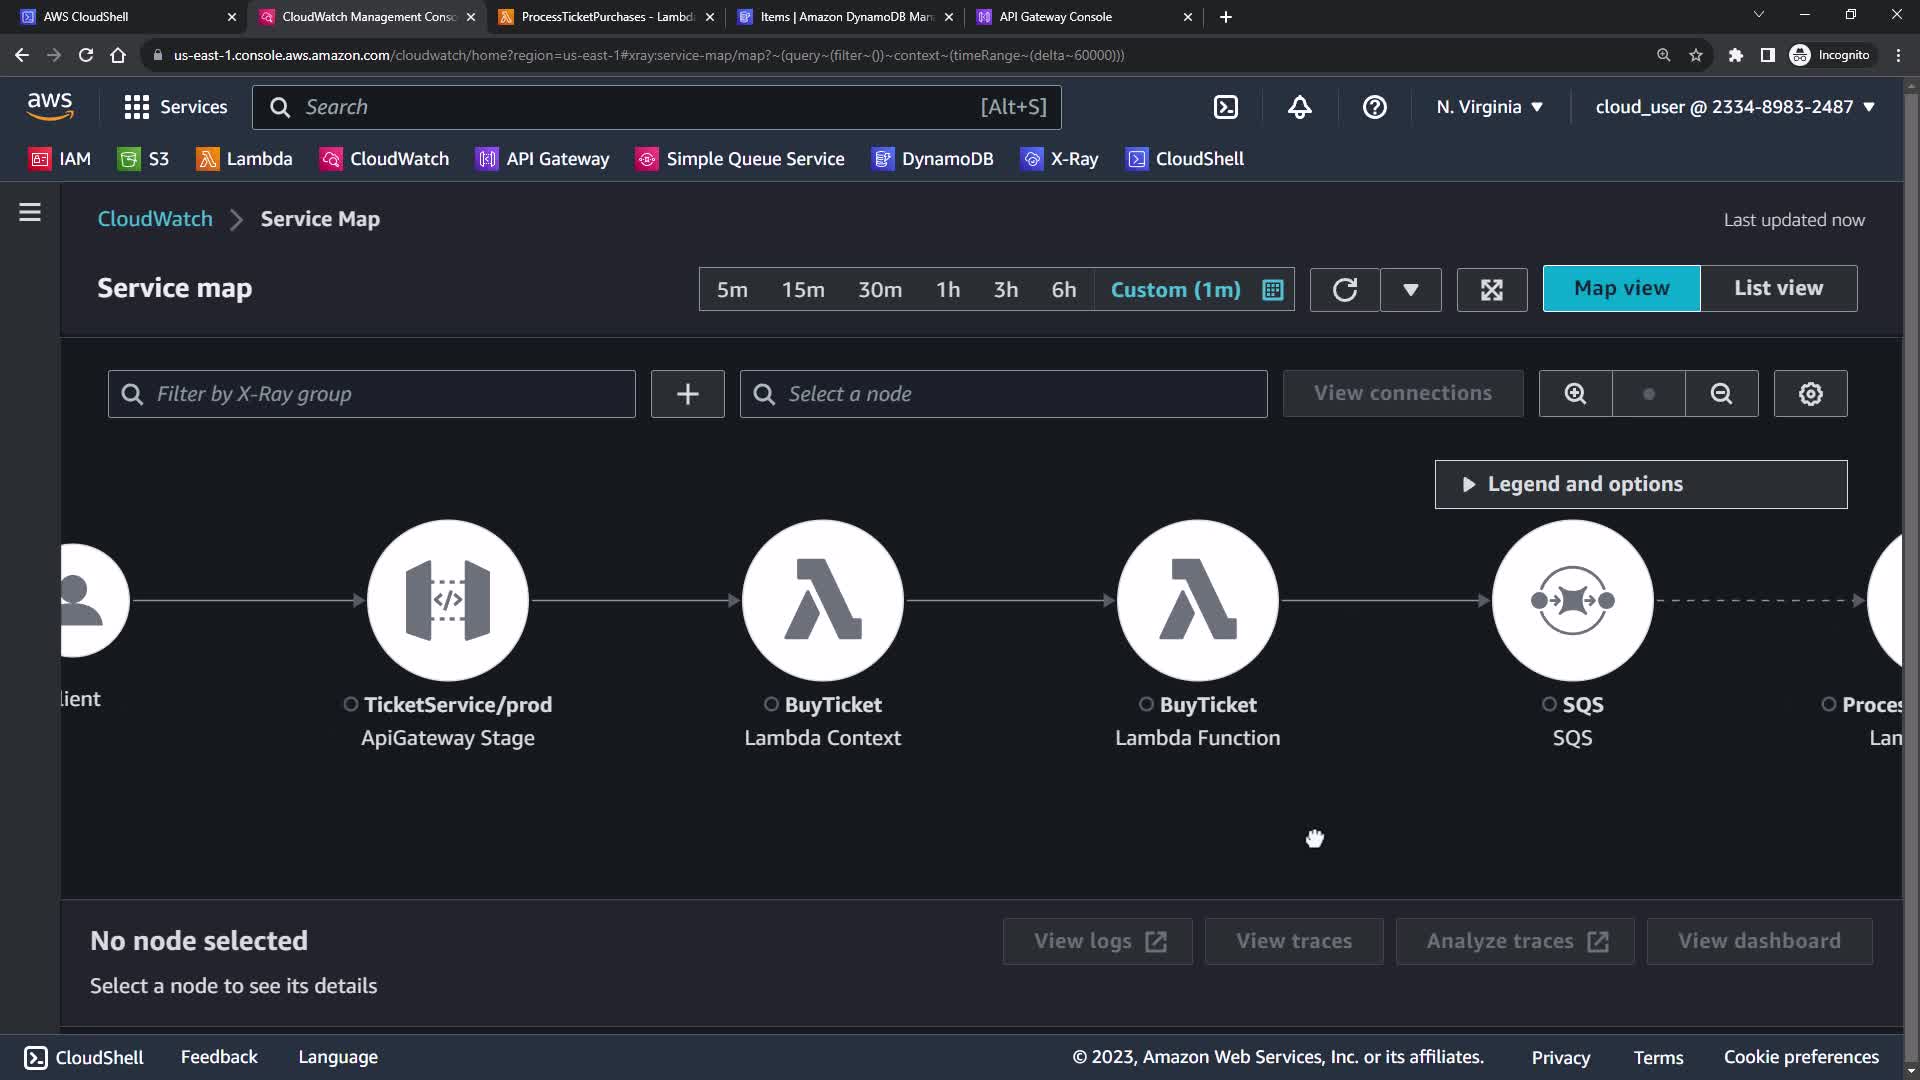Screen dimensions: 1920x1080
Task: Toggle full screen map view icon
Action: point(1491,290)
